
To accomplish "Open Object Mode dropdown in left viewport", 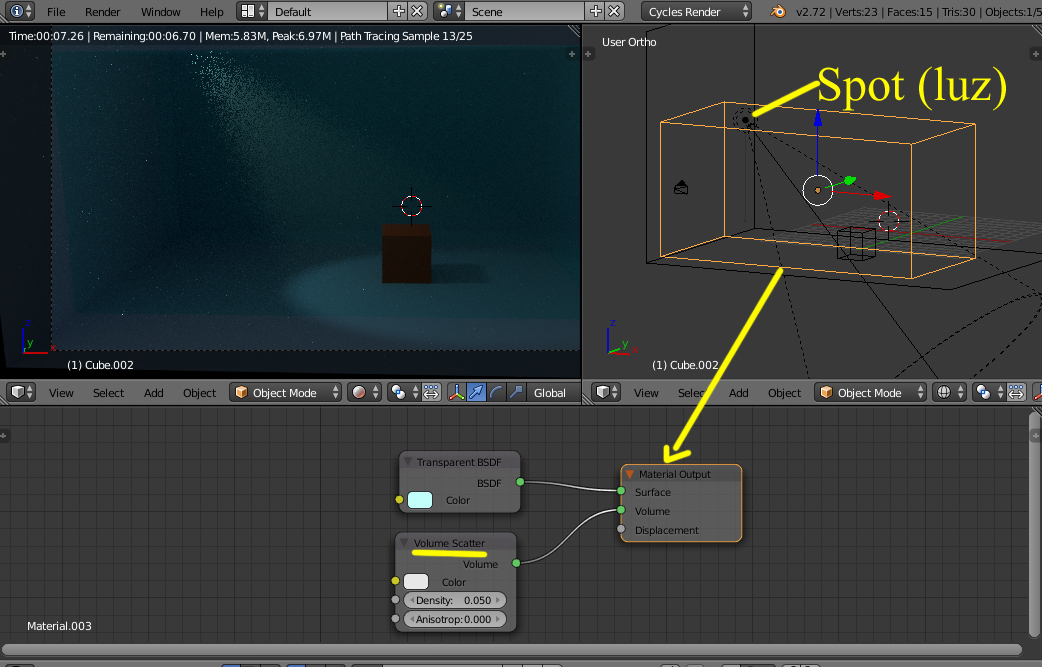I will 285,393.
